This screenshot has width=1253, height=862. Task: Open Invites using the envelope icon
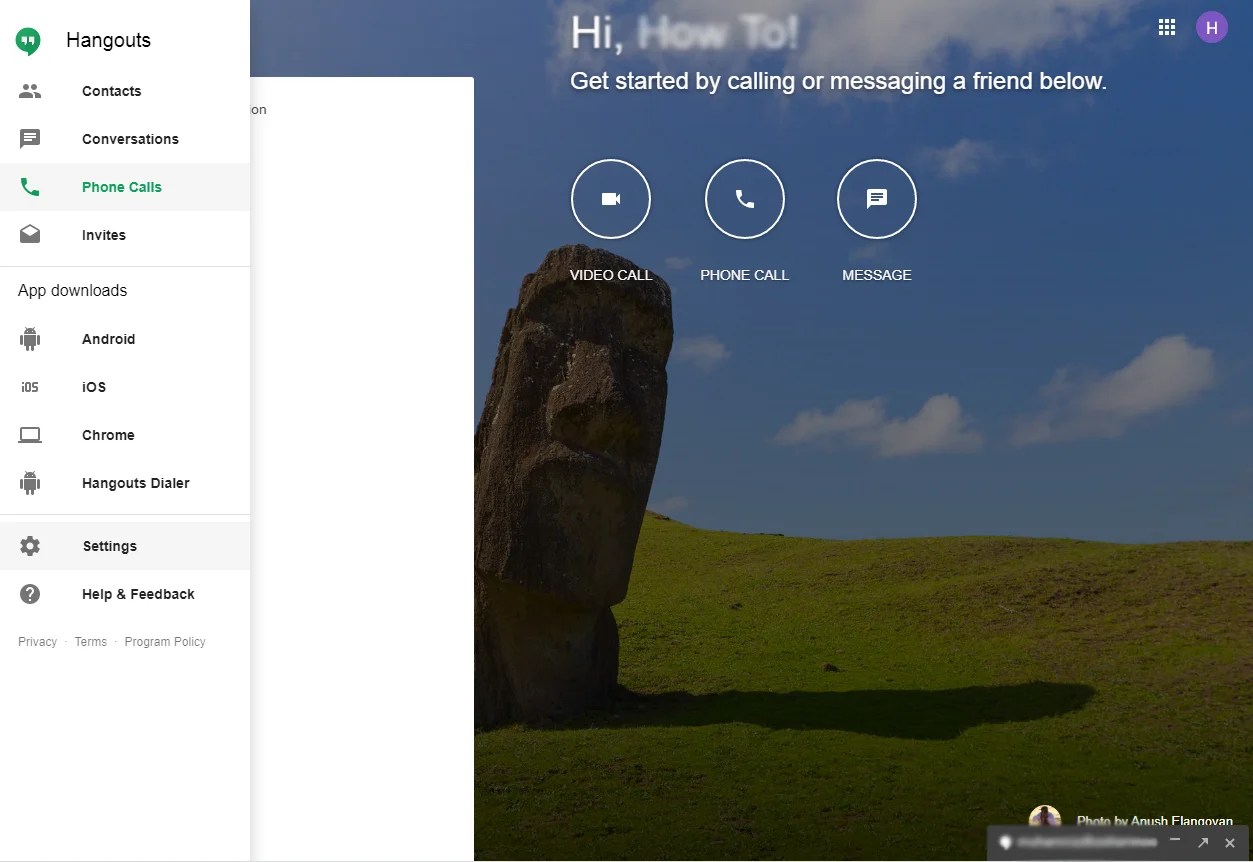click(x=29, y=234)
